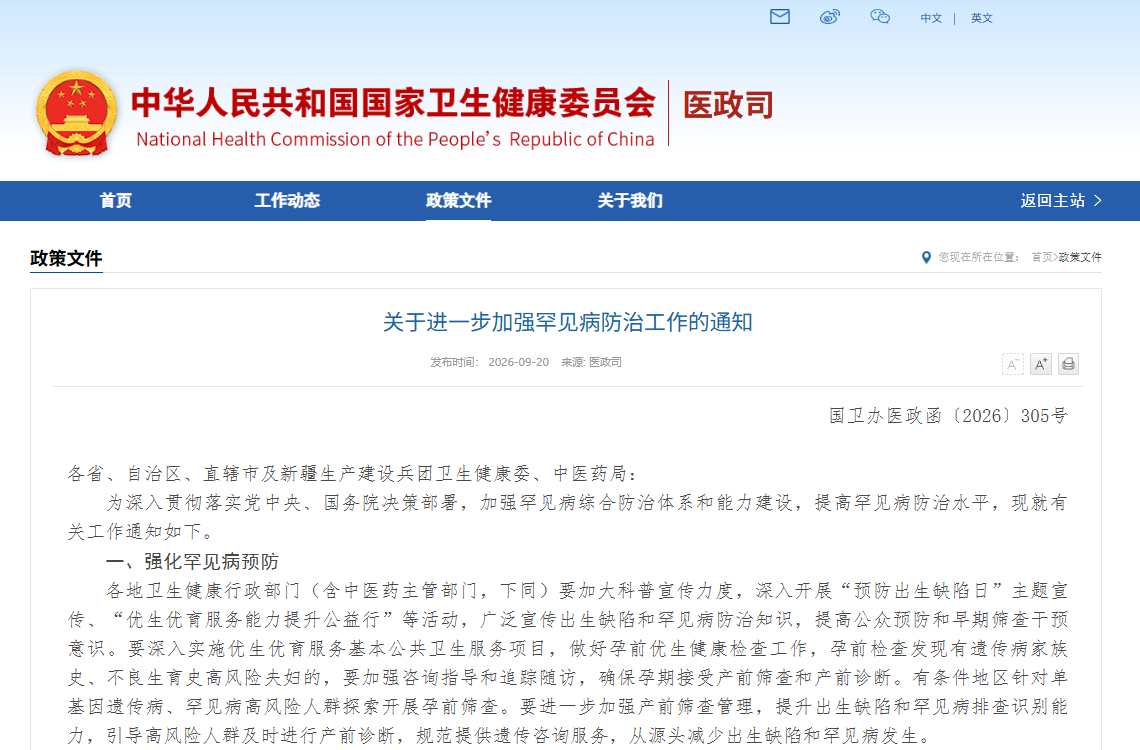Click section heading 一、强化罕见病预防
This screenshot has width=1140, height=750.
[192, 562]
